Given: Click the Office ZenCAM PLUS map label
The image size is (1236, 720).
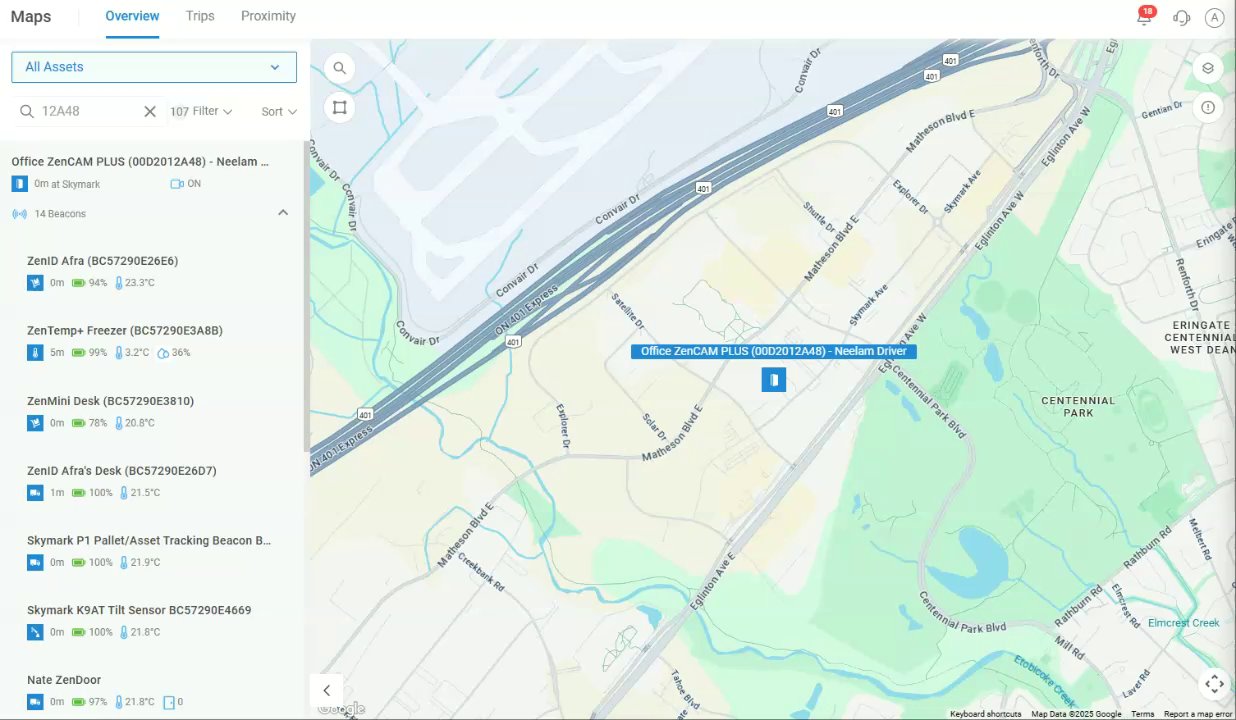Looking at the screenshot, I should pos(773,351).
